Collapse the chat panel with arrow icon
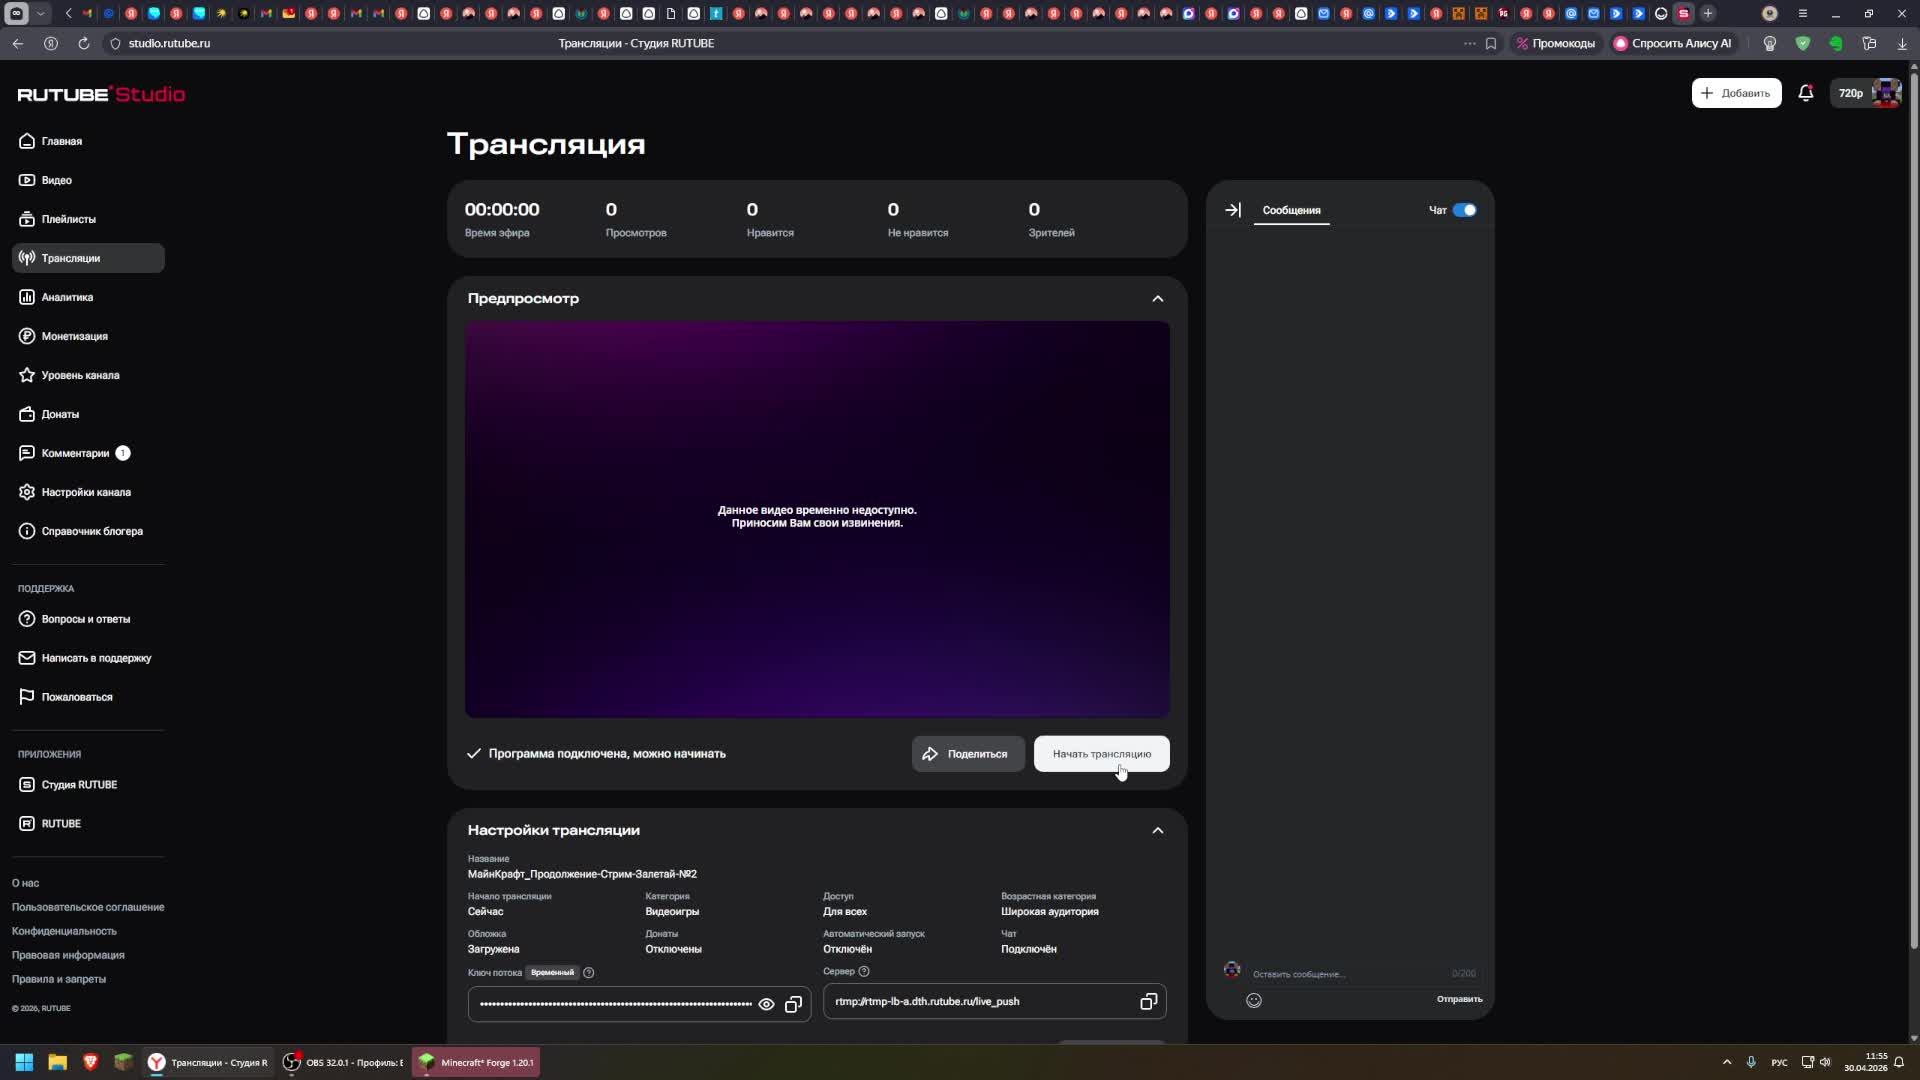This screenshot has width=1920, height=1080. click(x=1233, y=210)
